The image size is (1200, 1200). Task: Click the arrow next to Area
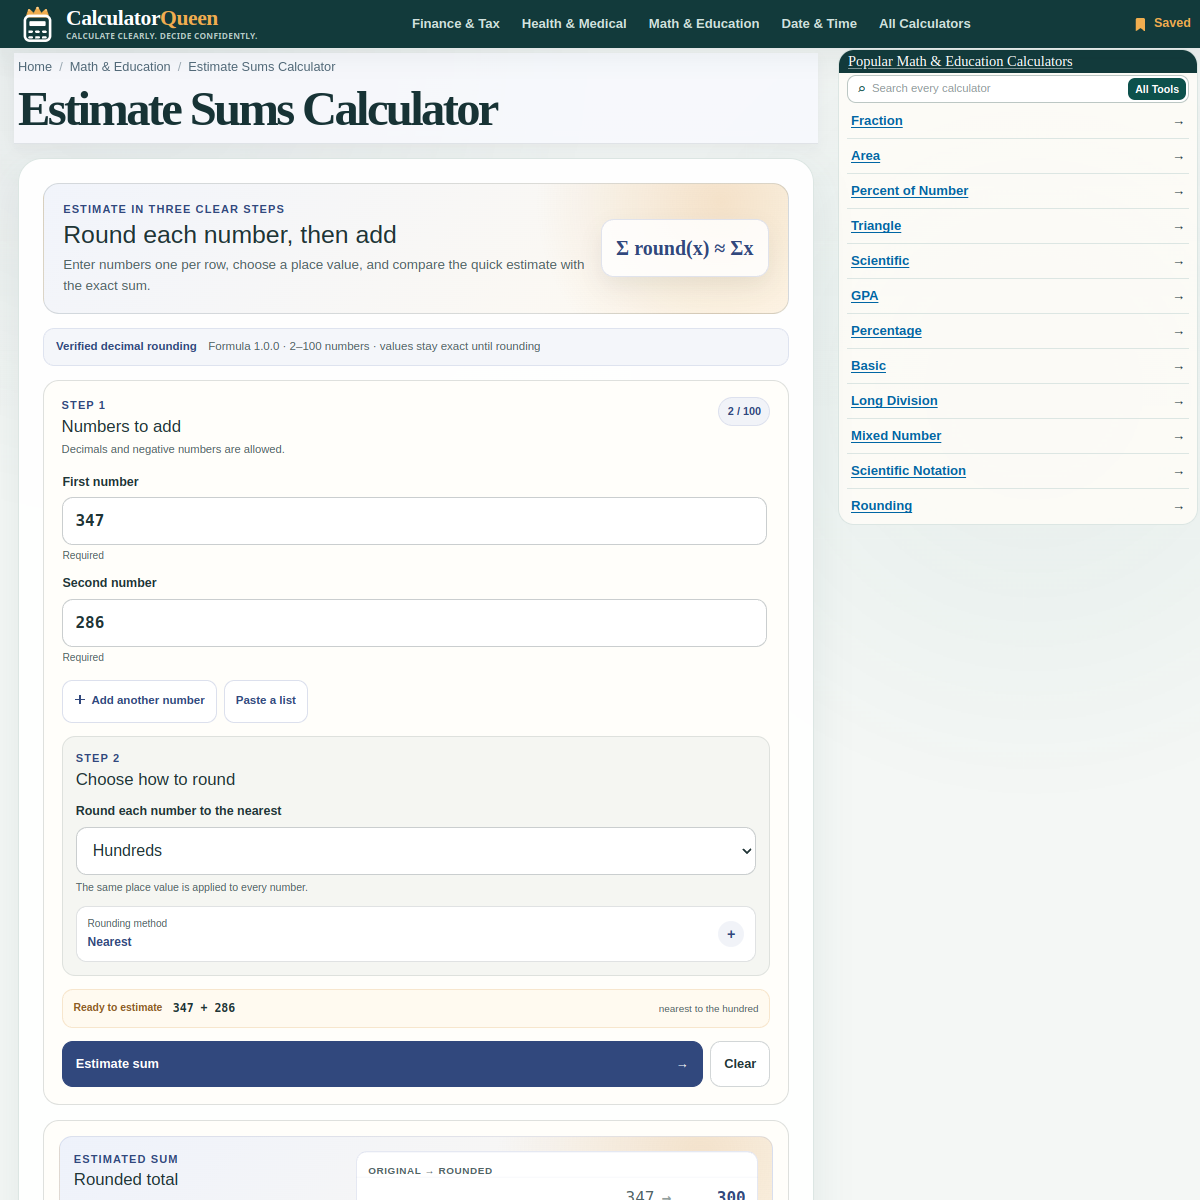tap(1178, 157)
